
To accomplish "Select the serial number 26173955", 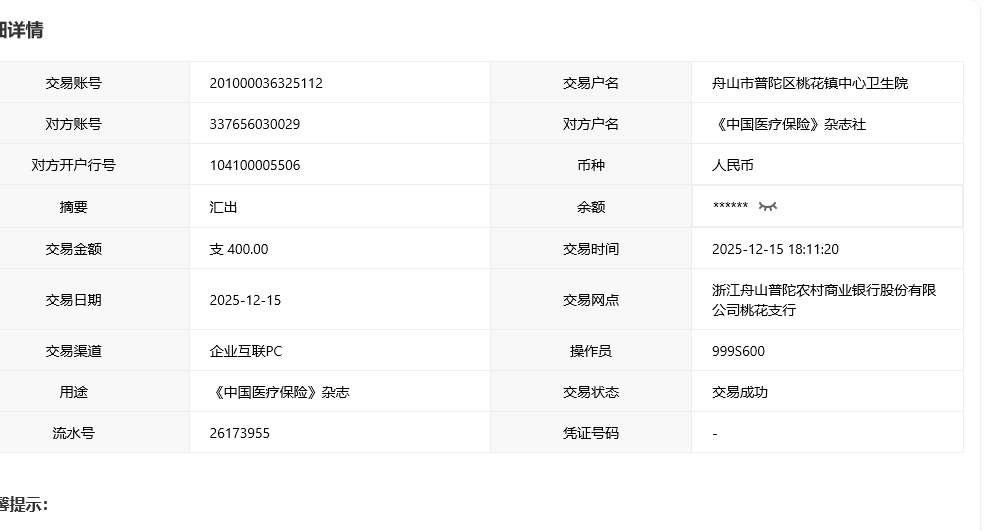I will click(240, 433).
